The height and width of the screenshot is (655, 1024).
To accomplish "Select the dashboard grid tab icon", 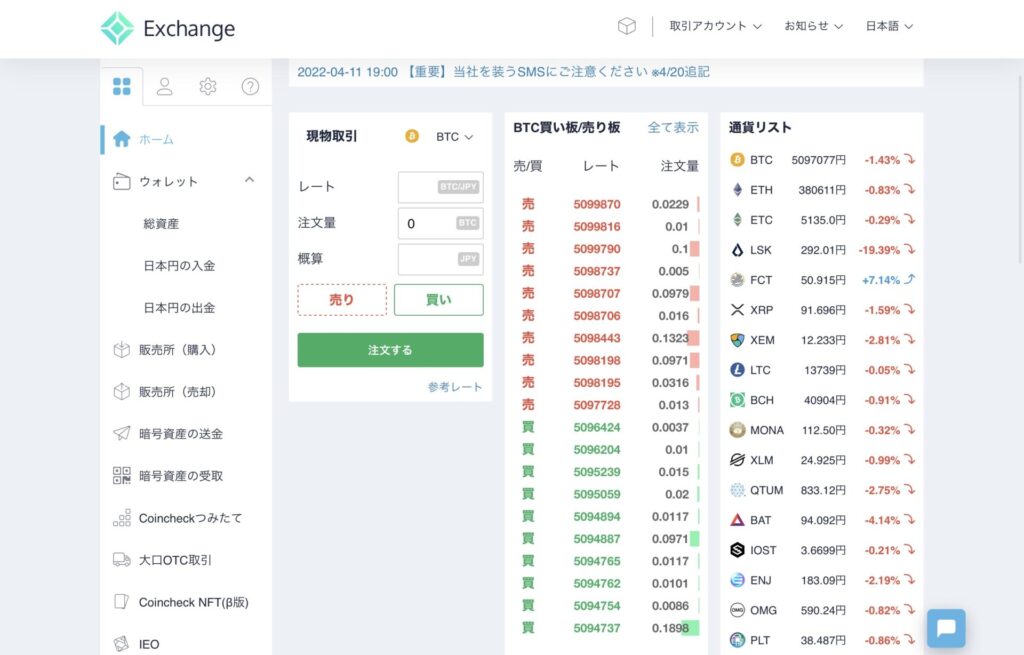I will point(121,86).
